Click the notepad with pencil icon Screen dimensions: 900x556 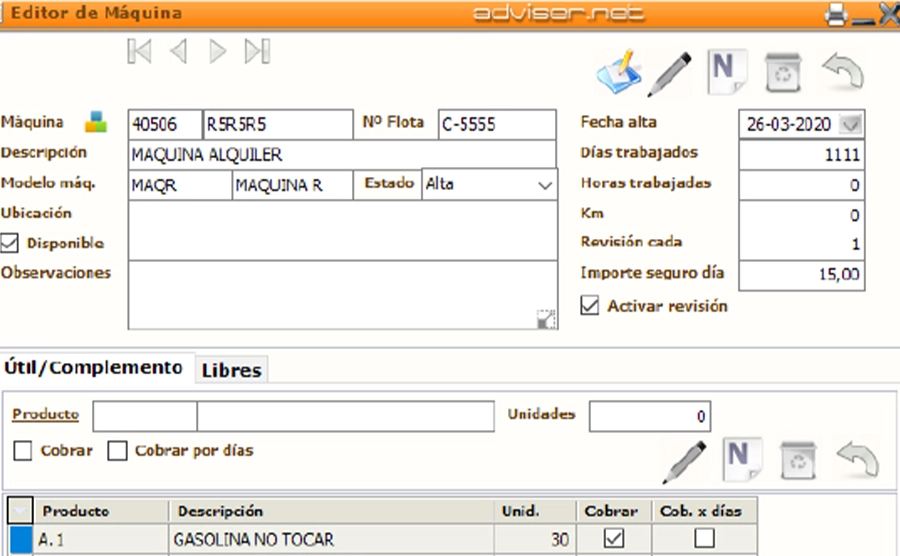tap(618, 72)
